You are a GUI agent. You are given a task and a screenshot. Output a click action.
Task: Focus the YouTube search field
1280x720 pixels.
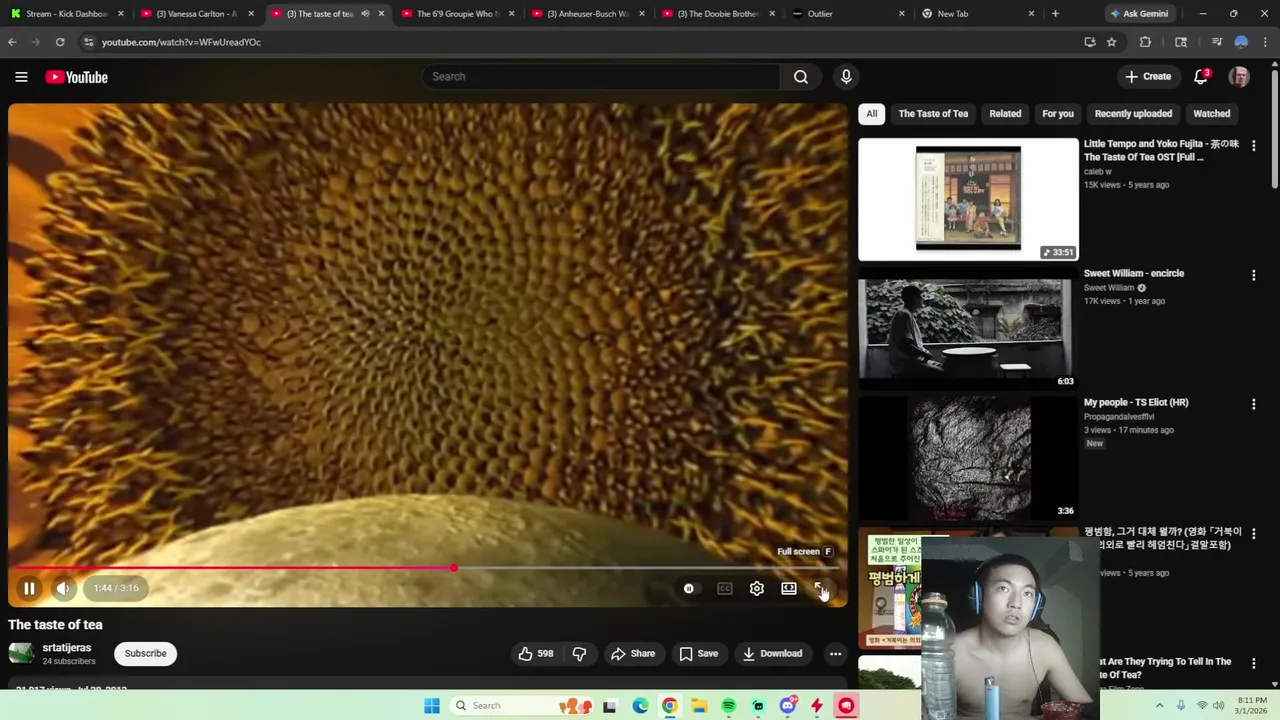point(600,77)
